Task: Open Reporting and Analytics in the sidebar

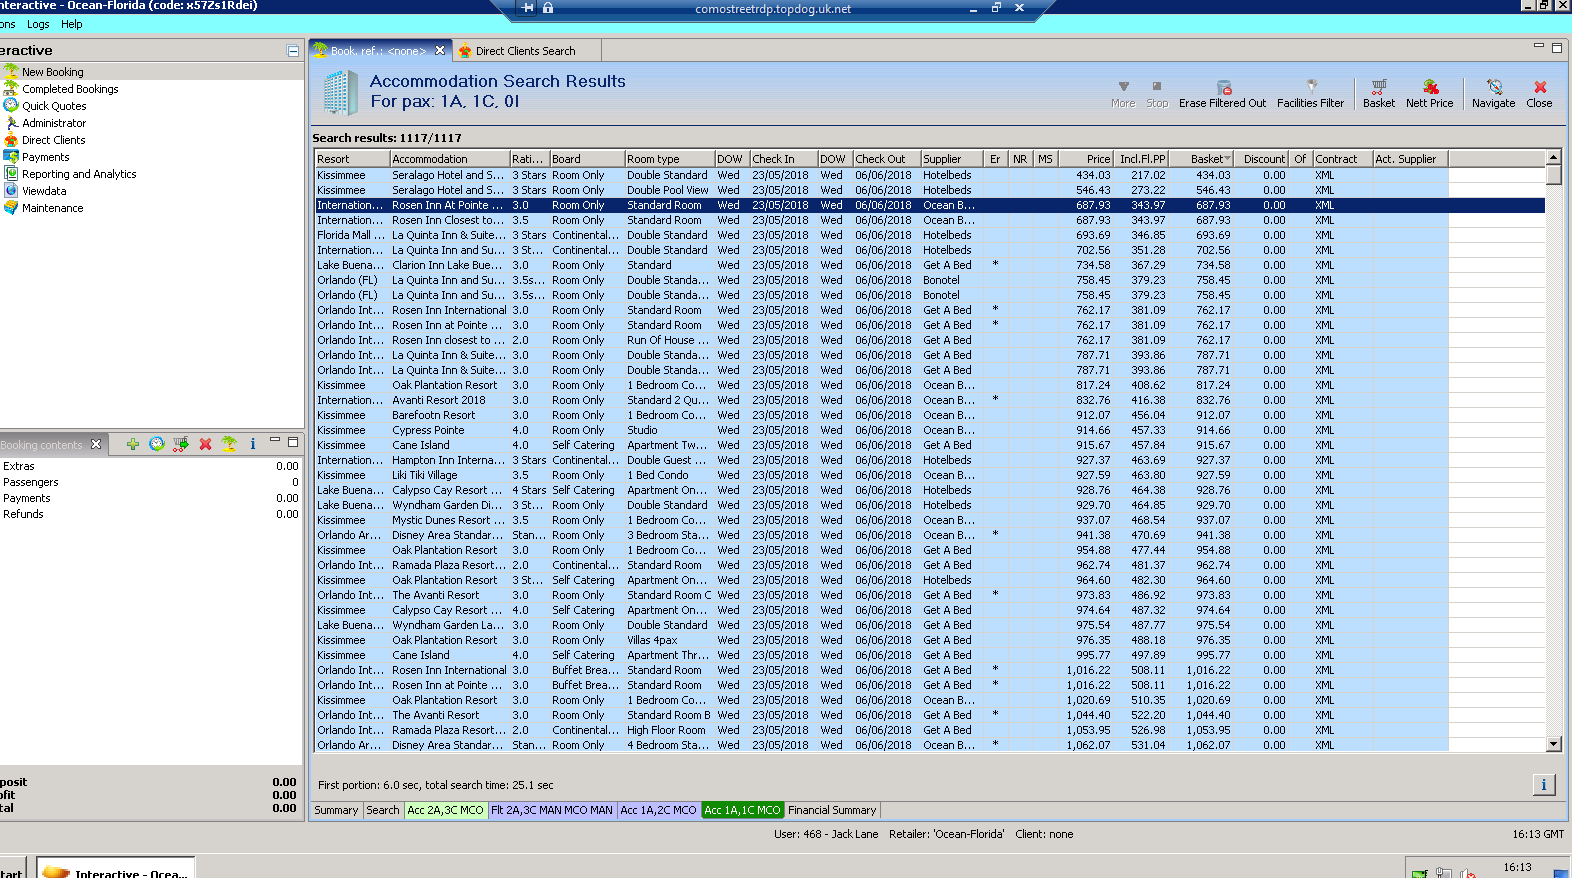Action: coord(79,174)
